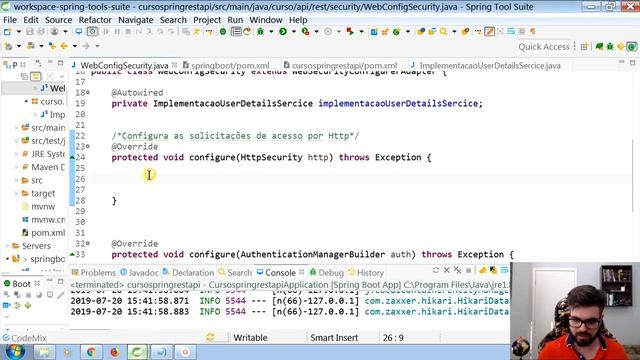The image size is (640, 360).
Task: Click the Back navigation yellow arrow
Action: [64, 46]
